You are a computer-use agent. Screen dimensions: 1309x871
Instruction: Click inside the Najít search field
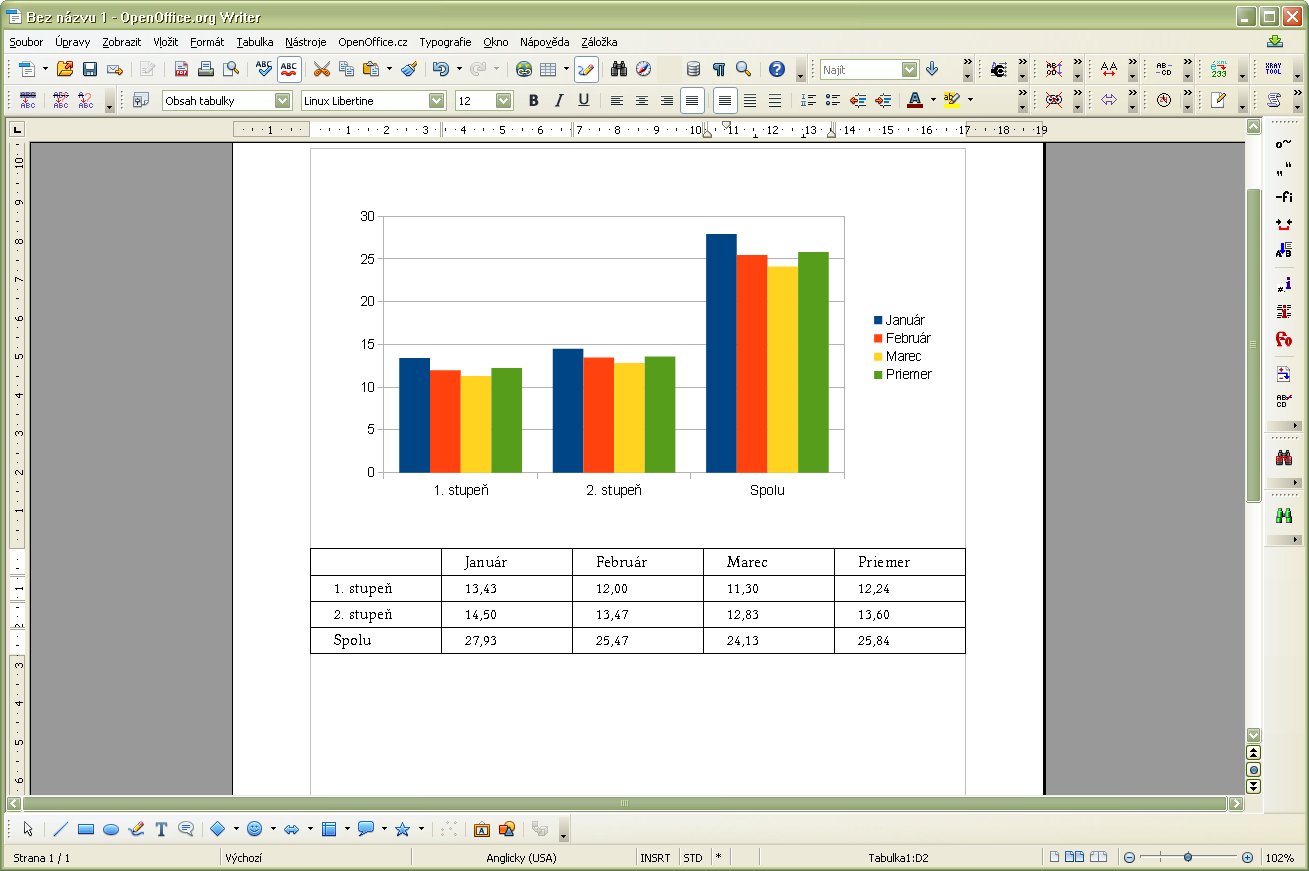coord(860,69)
